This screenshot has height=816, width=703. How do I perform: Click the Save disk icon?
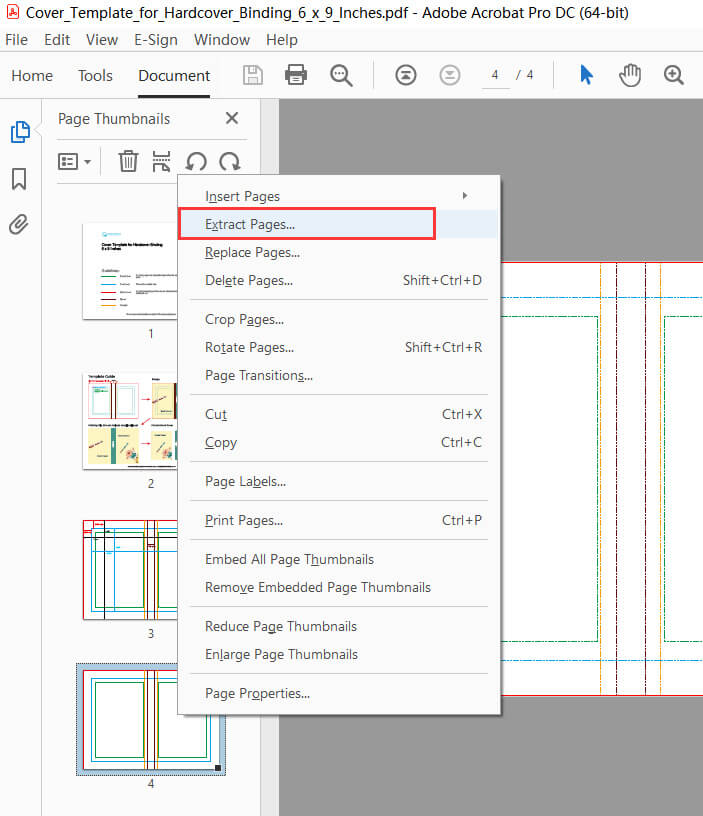click(x=253, y=76)
